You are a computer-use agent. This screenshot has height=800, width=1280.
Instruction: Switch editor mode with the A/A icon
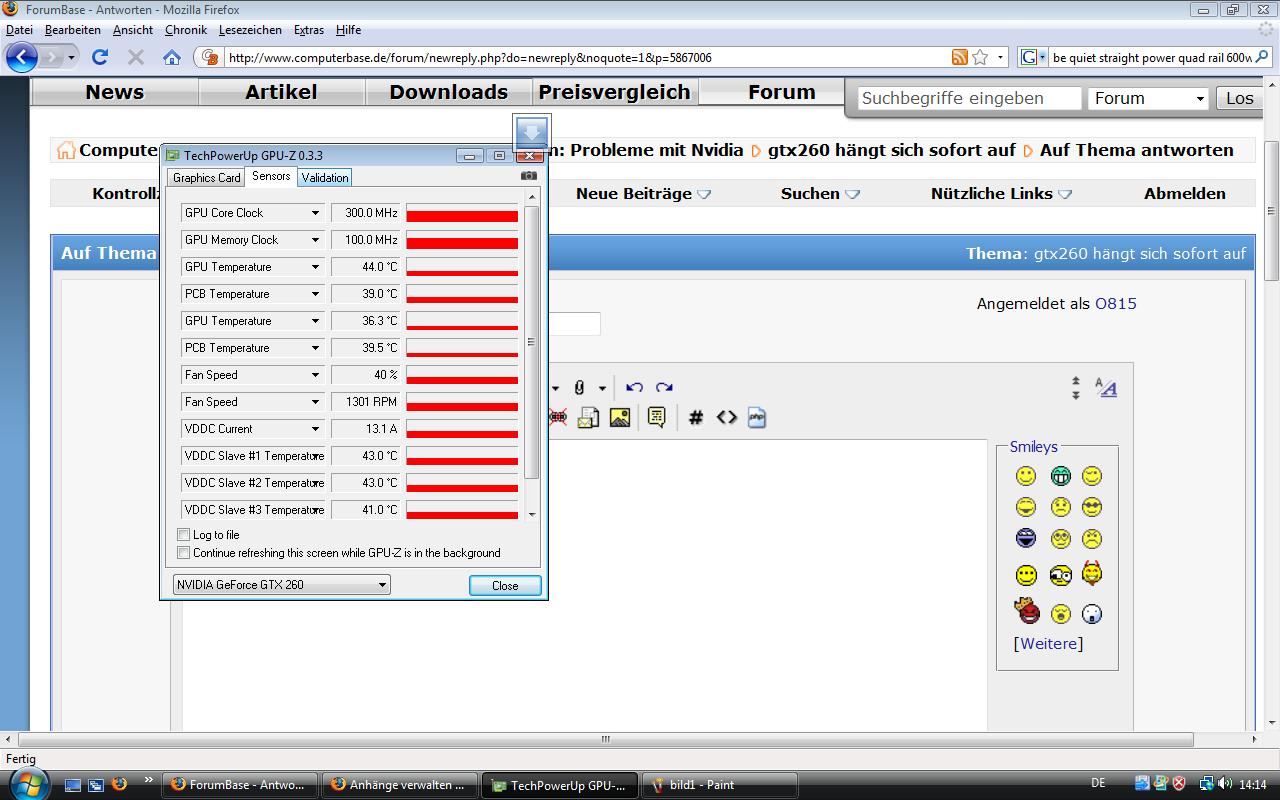pos(1106,388)
